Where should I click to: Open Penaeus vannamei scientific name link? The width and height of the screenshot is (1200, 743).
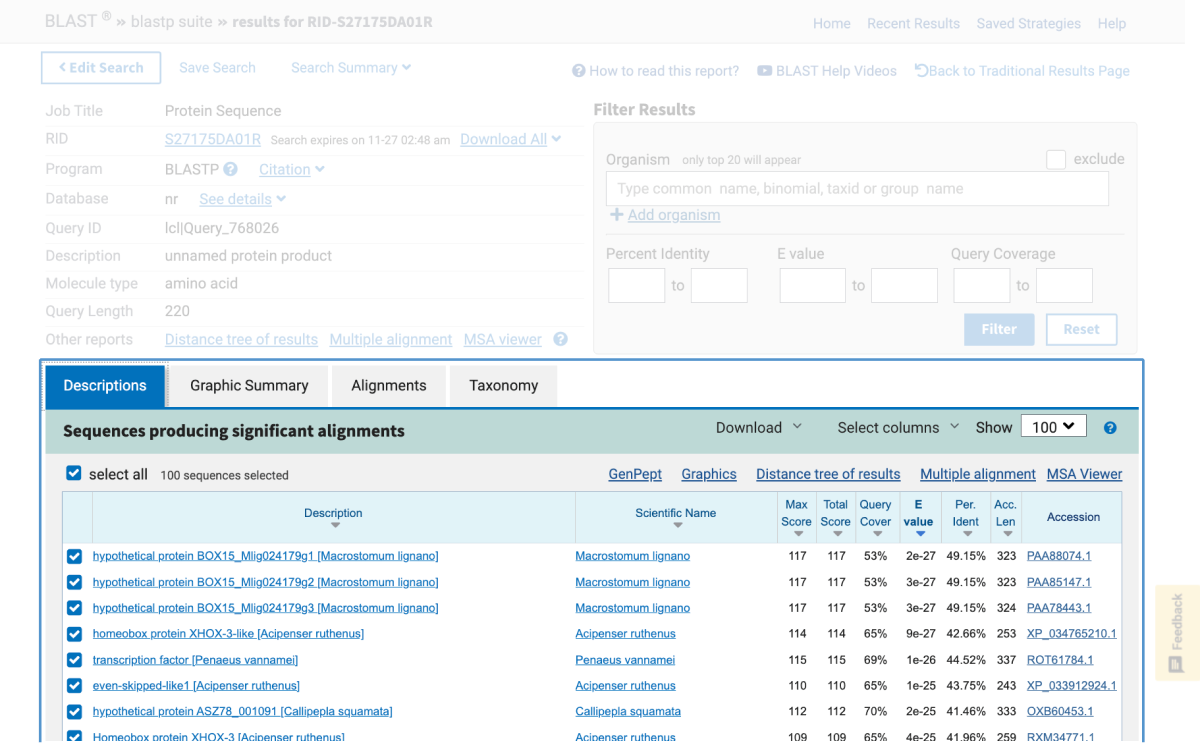tap(625, 660)
